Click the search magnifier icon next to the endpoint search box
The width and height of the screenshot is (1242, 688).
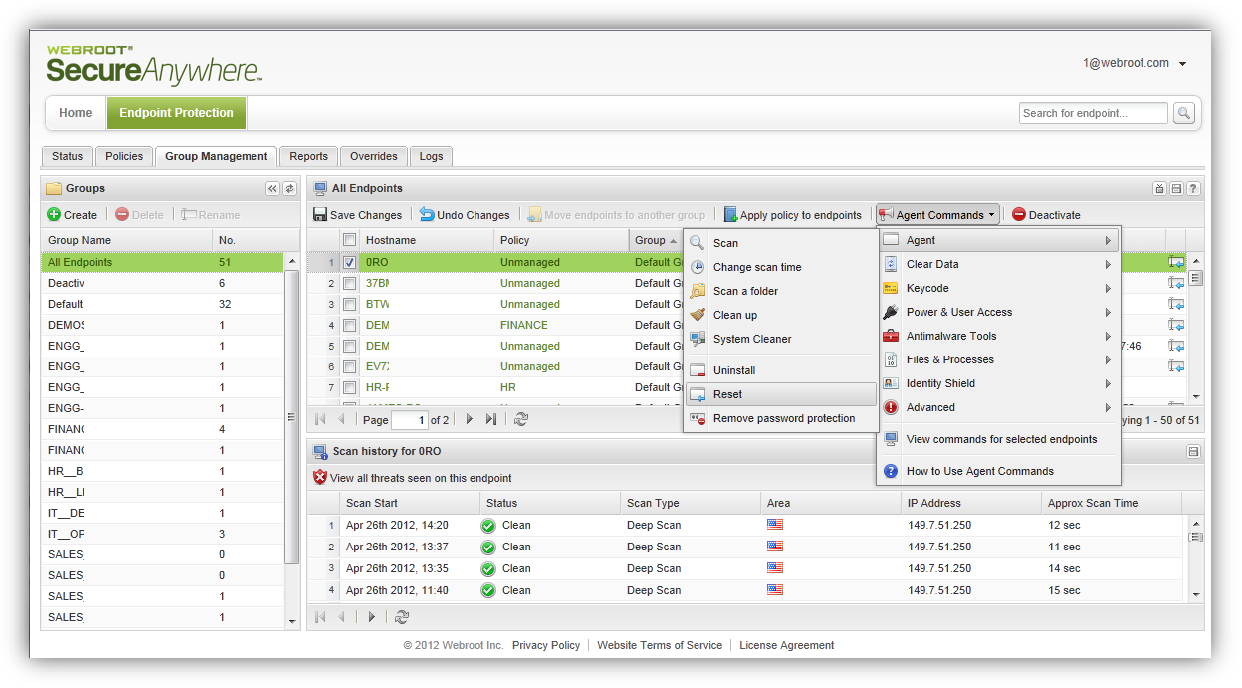click(1183, 113)
